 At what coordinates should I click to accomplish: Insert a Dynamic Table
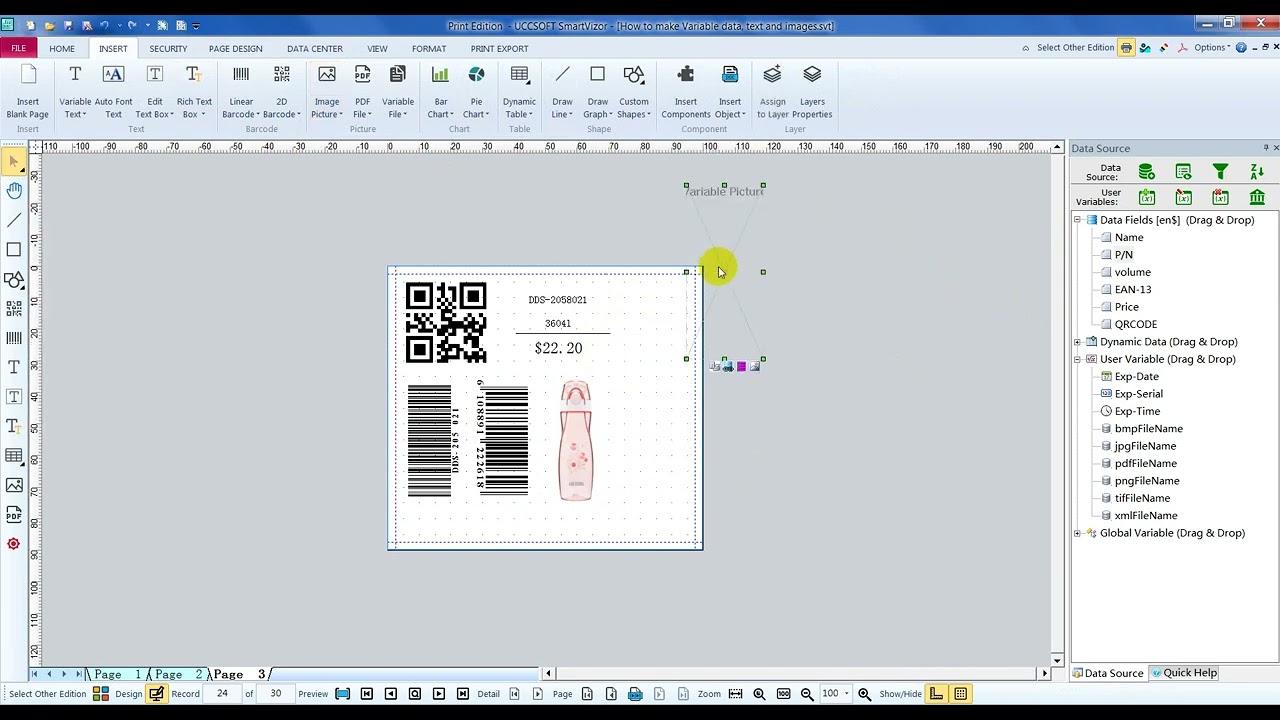(x=519, y=92)
